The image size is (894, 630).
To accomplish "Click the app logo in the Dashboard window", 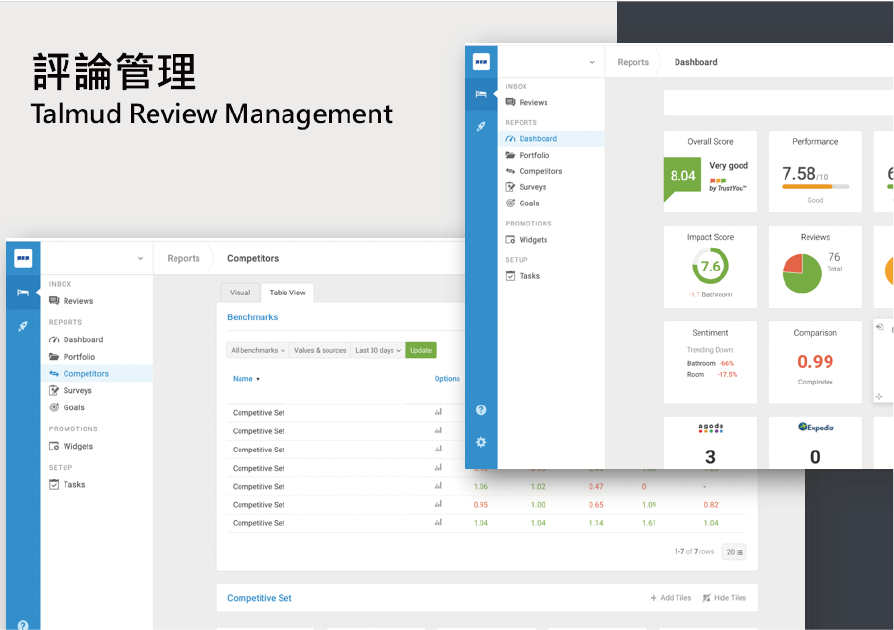I will [481, 62].
